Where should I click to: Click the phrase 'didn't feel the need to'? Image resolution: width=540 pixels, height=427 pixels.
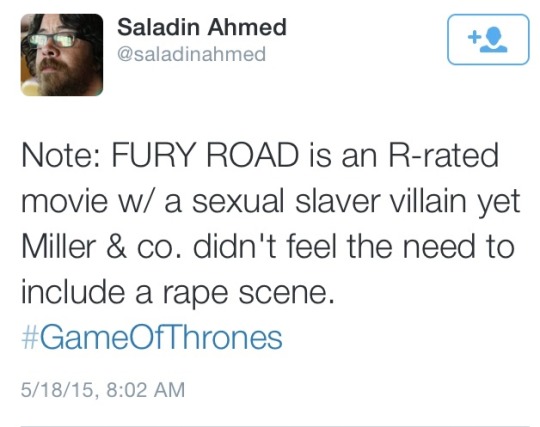pyautogui.click(x=354, y=247)
